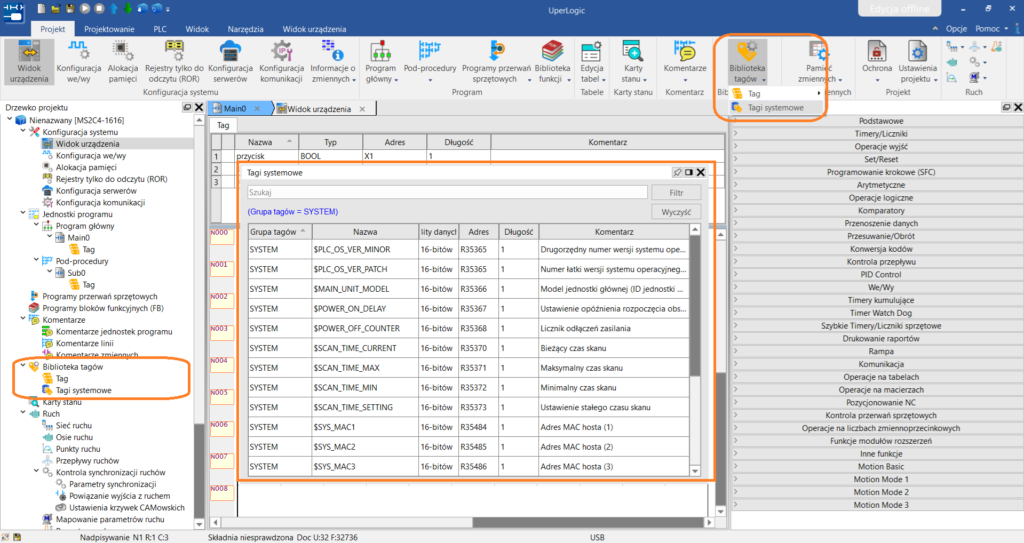Viewport: 1024px width, 543px height.
Task: Float the Tagi systemowe window
Action: point(689,173)
